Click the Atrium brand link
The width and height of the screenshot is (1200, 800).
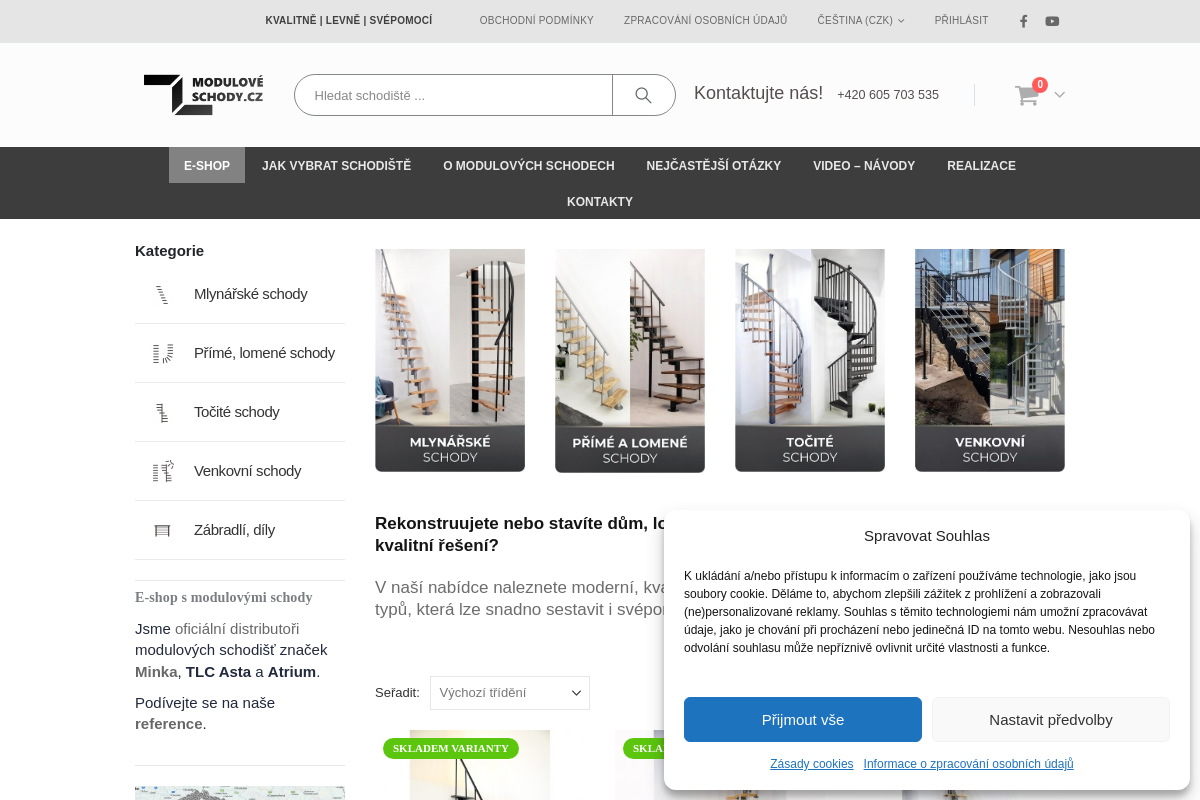292,672
